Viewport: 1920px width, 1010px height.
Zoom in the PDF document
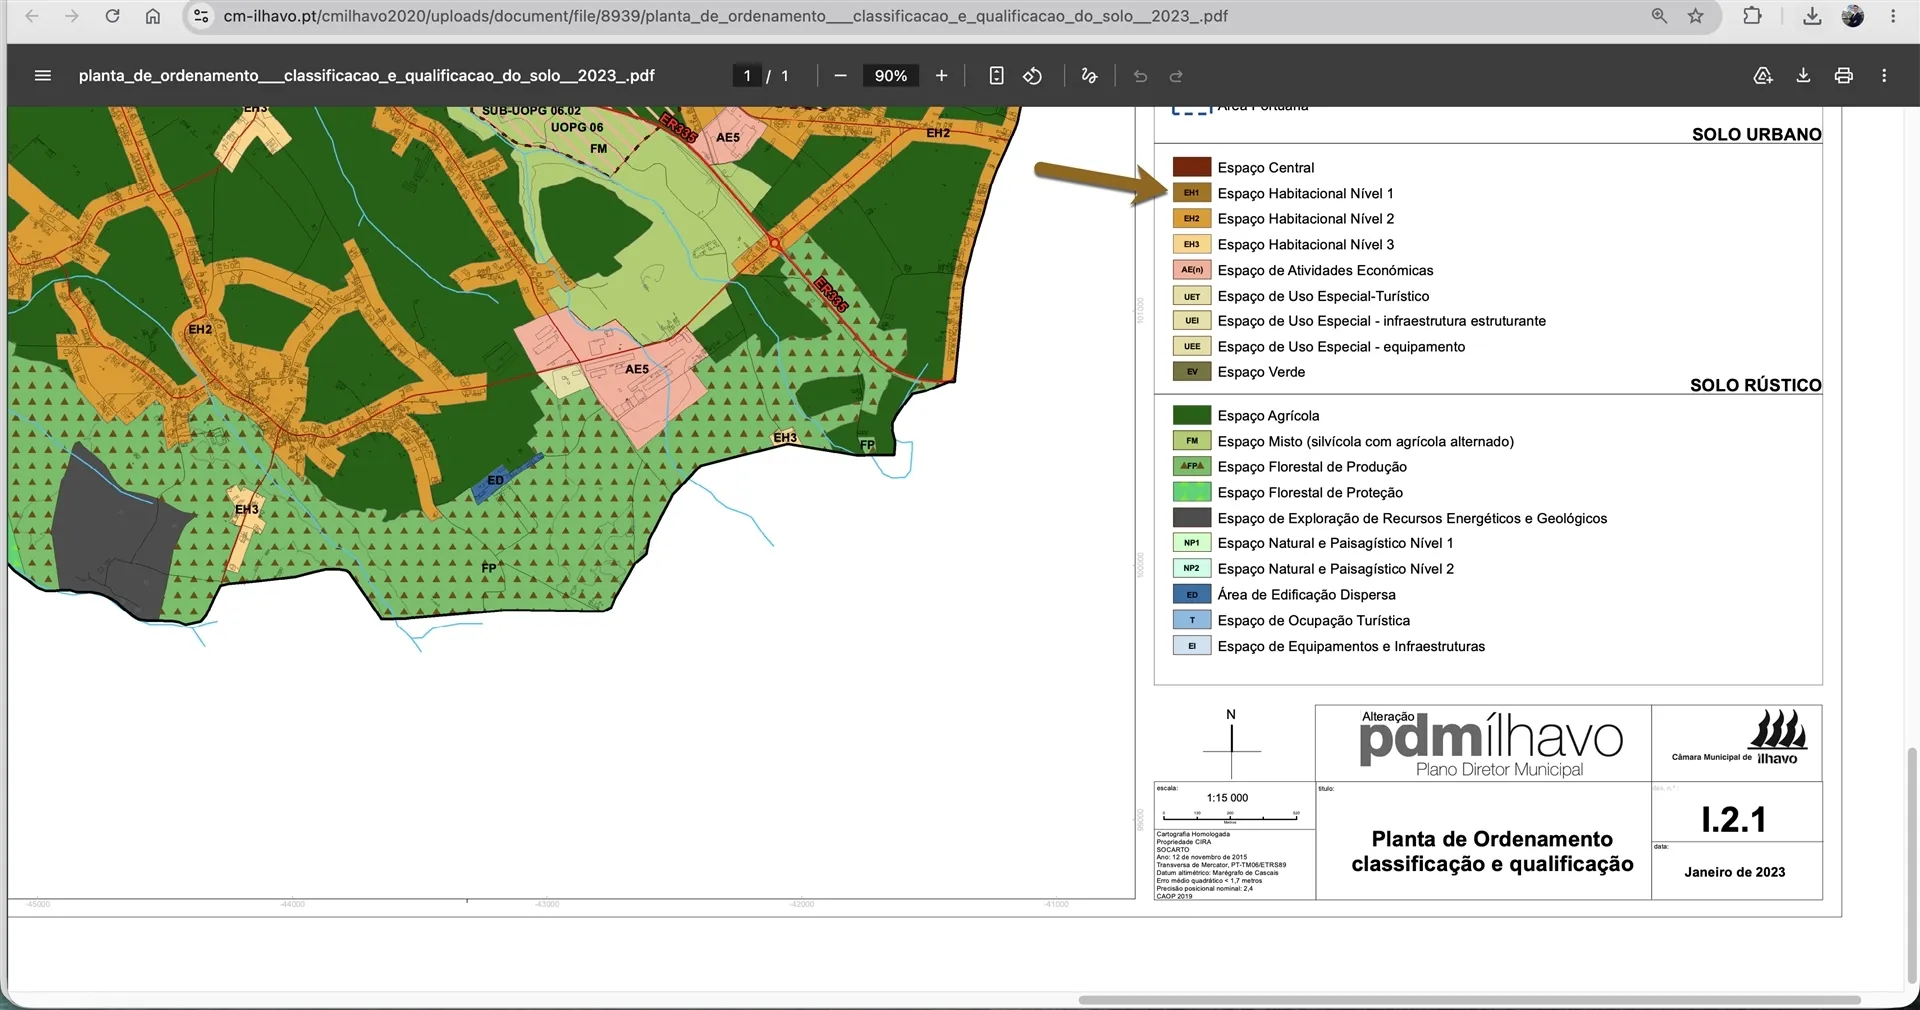coord(941,76)
